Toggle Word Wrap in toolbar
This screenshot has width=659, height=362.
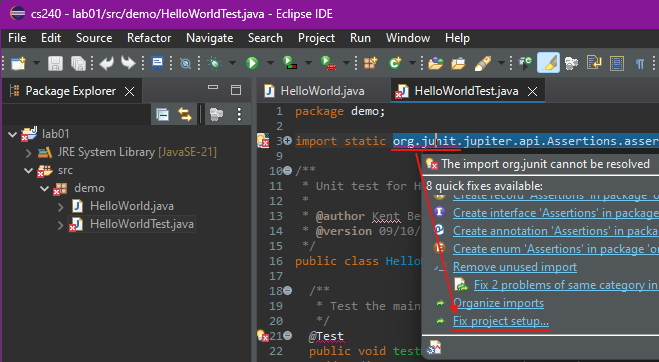(x=594, y=63)
